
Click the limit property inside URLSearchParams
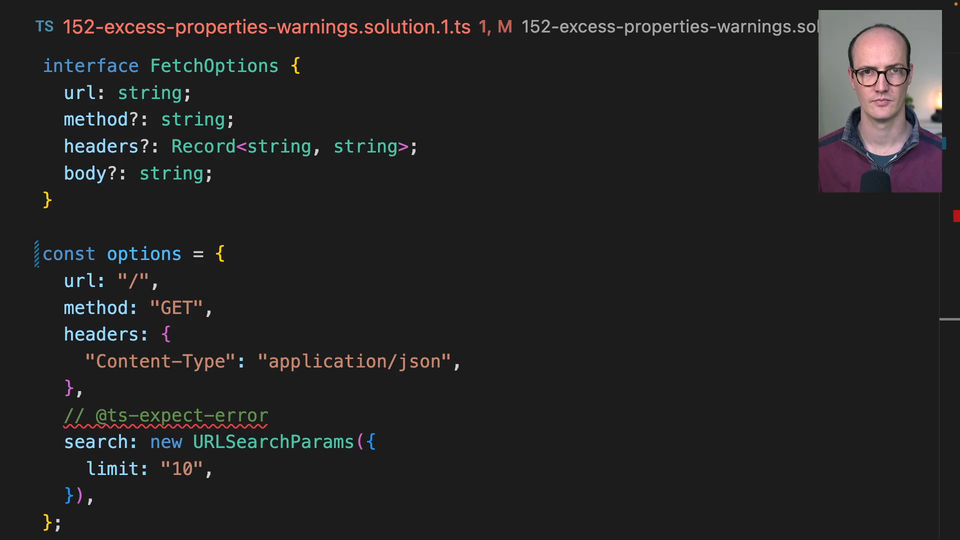pyautogui.click(x=112, y=469)
